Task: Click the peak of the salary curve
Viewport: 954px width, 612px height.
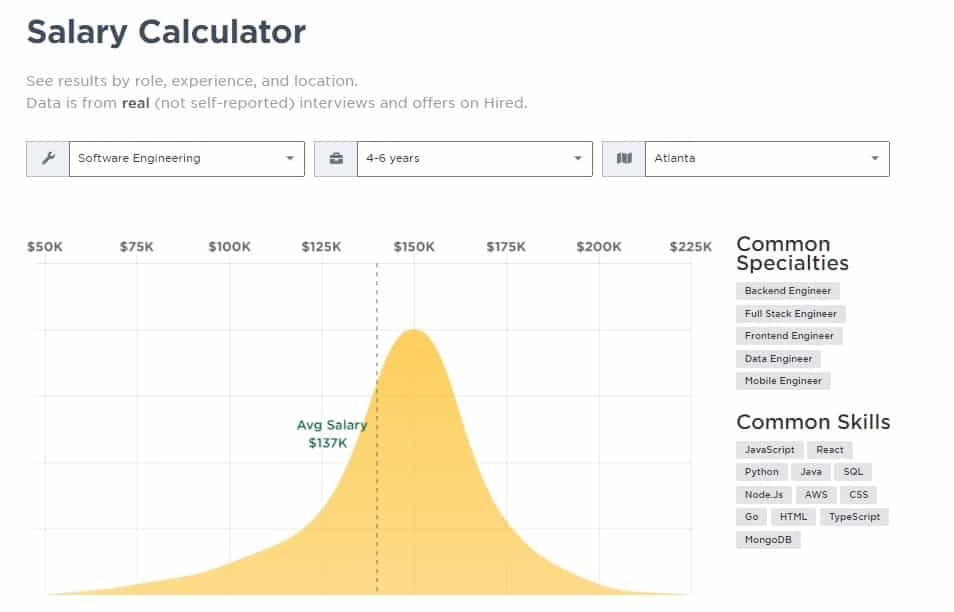Action: [414, 332]
